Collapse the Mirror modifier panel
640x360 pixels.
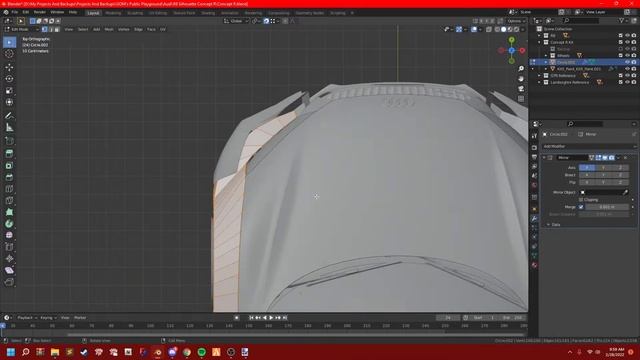pos(544,158)
